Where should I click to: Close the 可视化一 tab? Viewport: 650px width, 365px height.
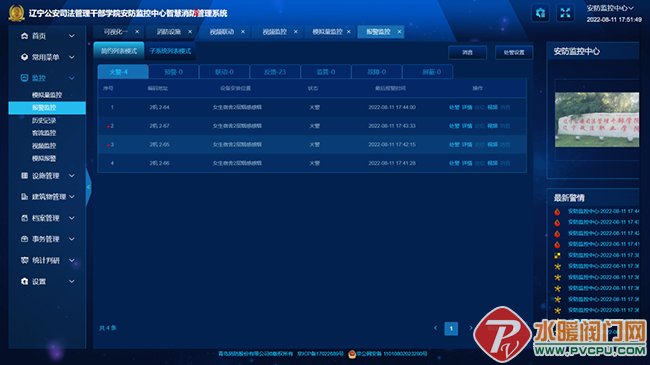click(x=137, y=32)
